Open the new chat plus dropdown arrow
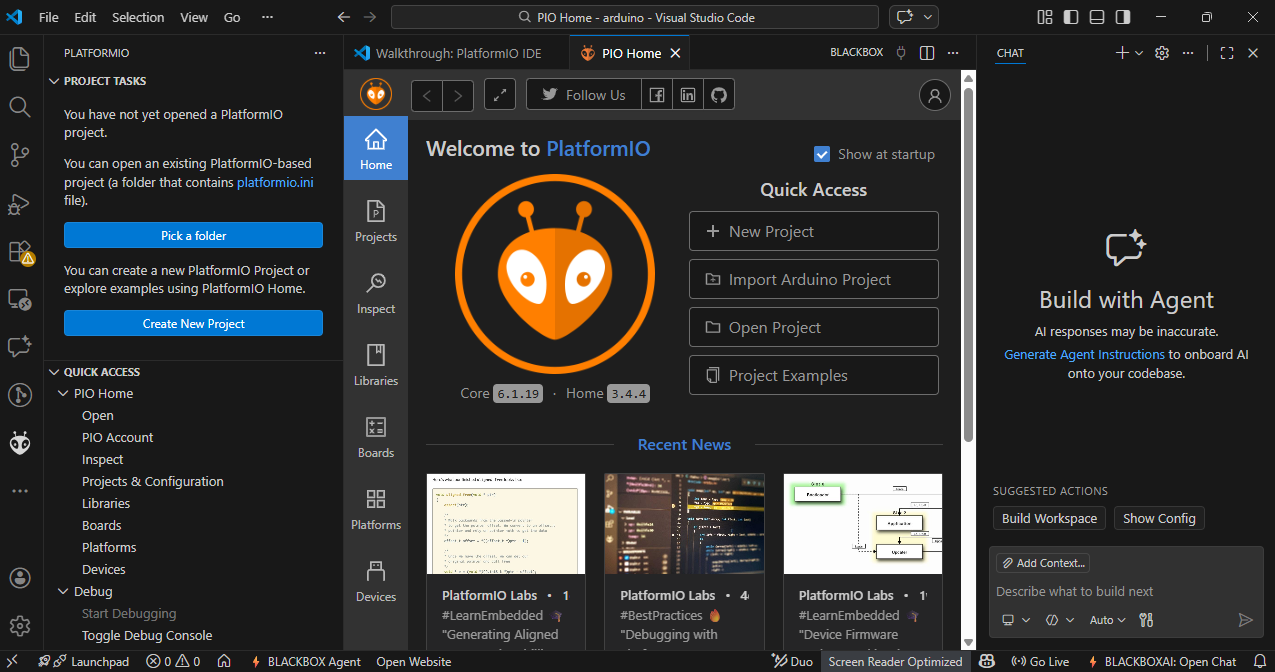1275x672 pixels. [1139, 53]
